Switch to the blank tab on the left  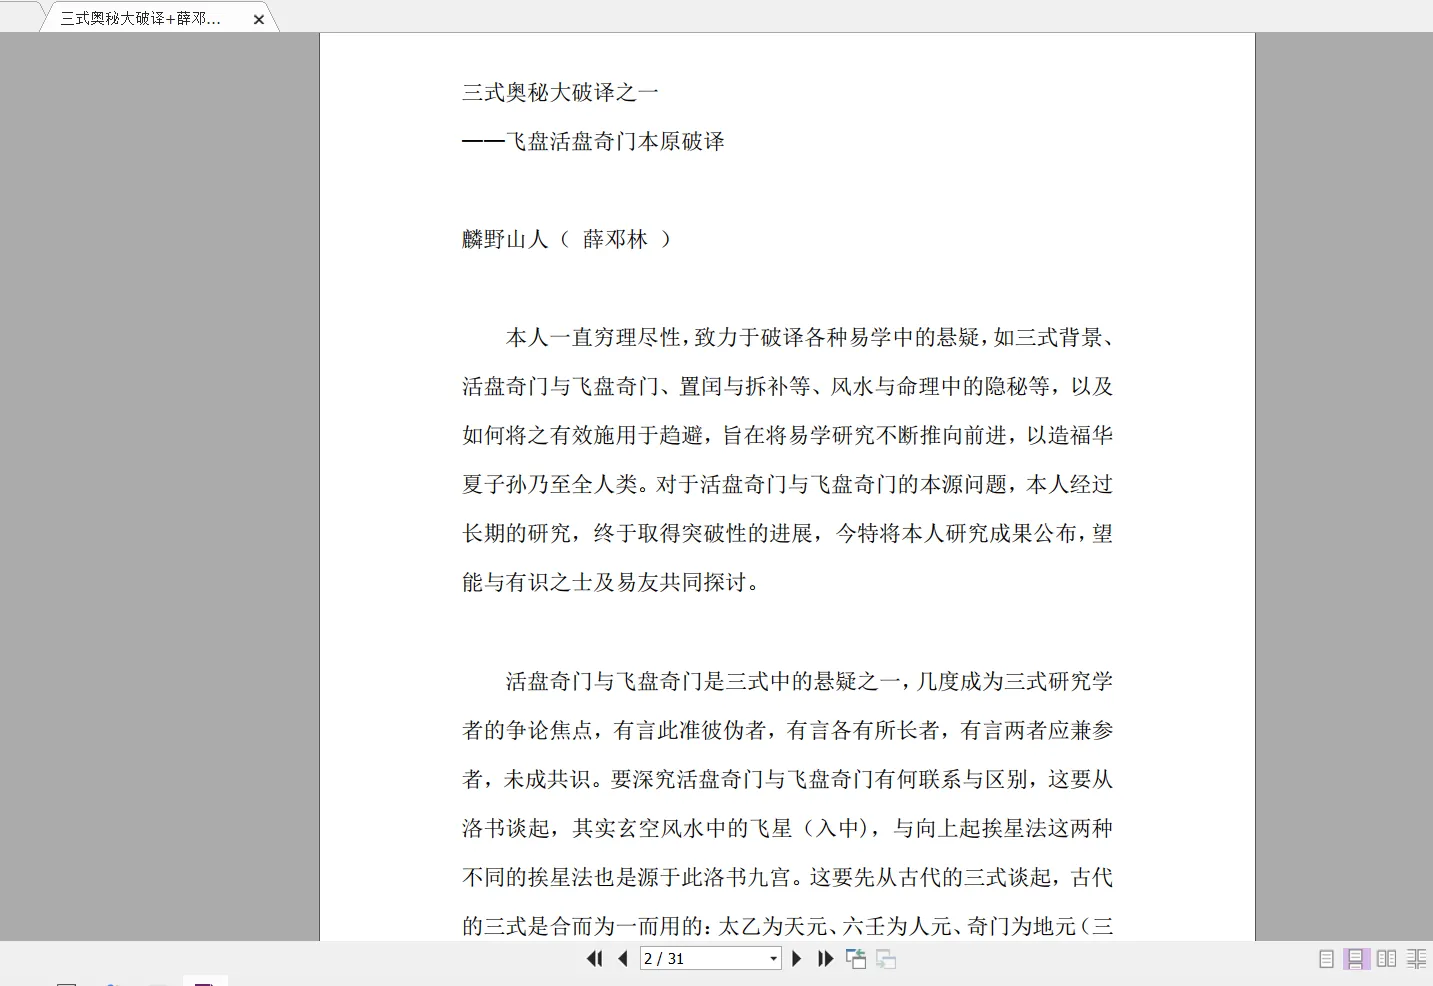pos(20,16)
